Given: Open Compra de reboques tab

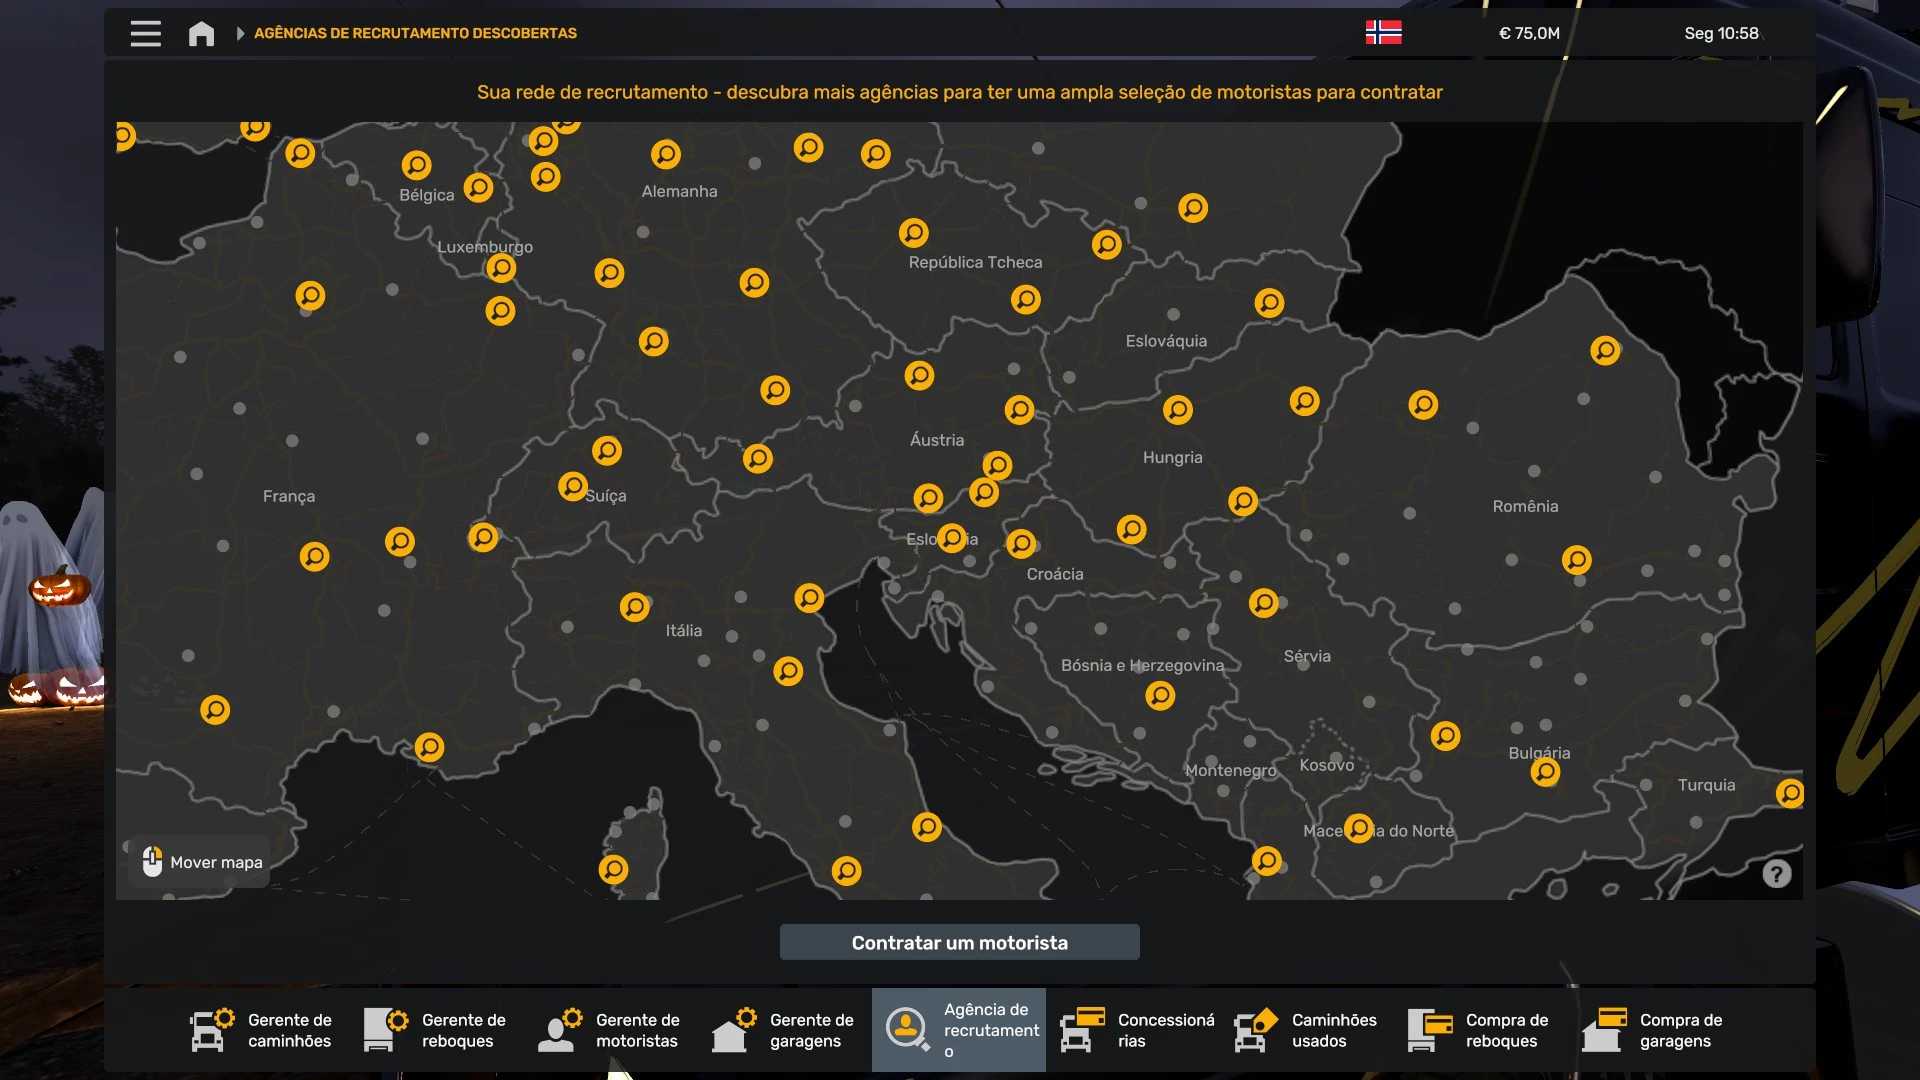Looking at the screenshot, I should pyautogui.click(x=1480, y=1030).
